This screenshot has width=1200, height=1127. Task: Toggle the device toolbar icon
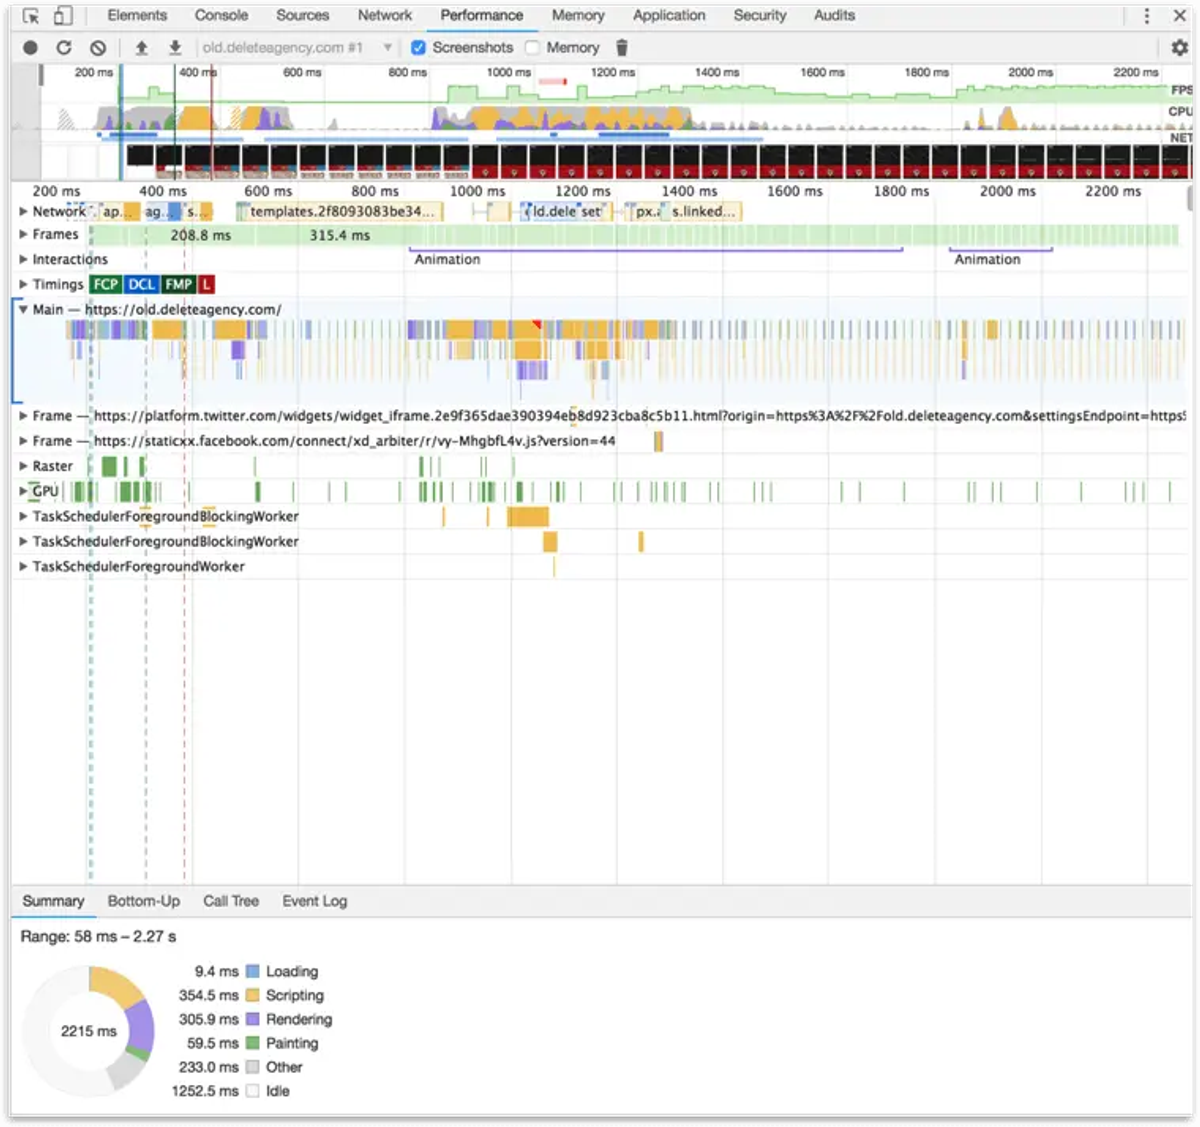pyautogui.click(x=62, y=16)
